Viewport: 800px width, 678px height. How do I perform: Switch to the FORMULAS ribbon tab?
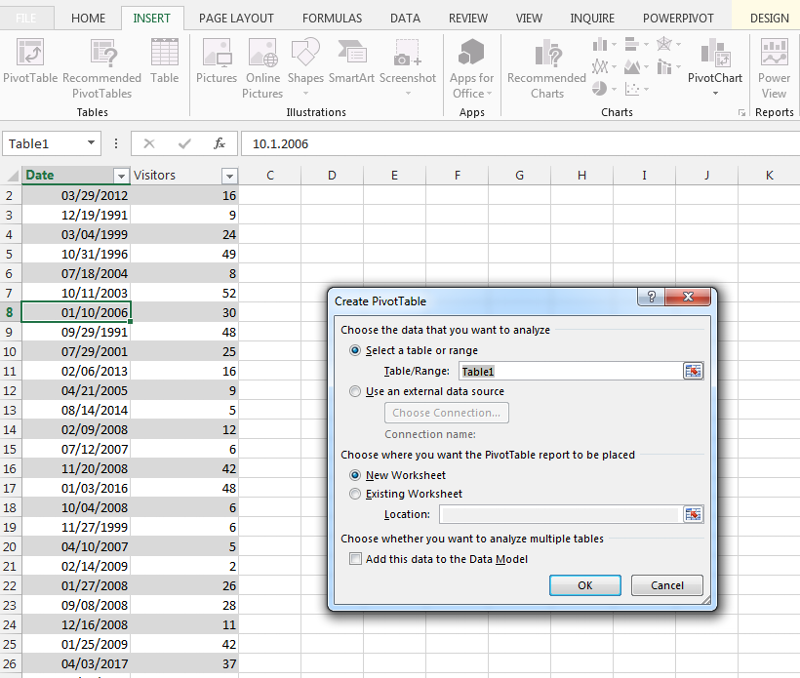[x=332, y=18]
